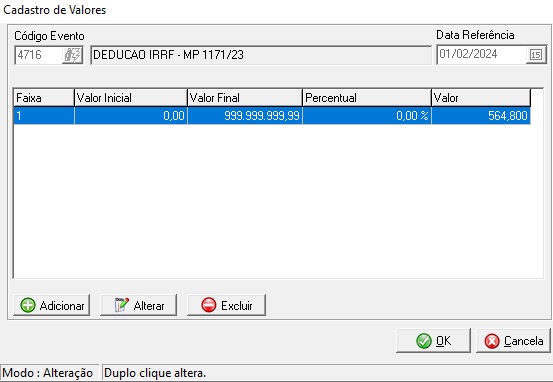Viewport: 553px width, 382px height.
Task: Click the green checkmark OK icon
Action: pyautogui.click(x=424, y=341)
